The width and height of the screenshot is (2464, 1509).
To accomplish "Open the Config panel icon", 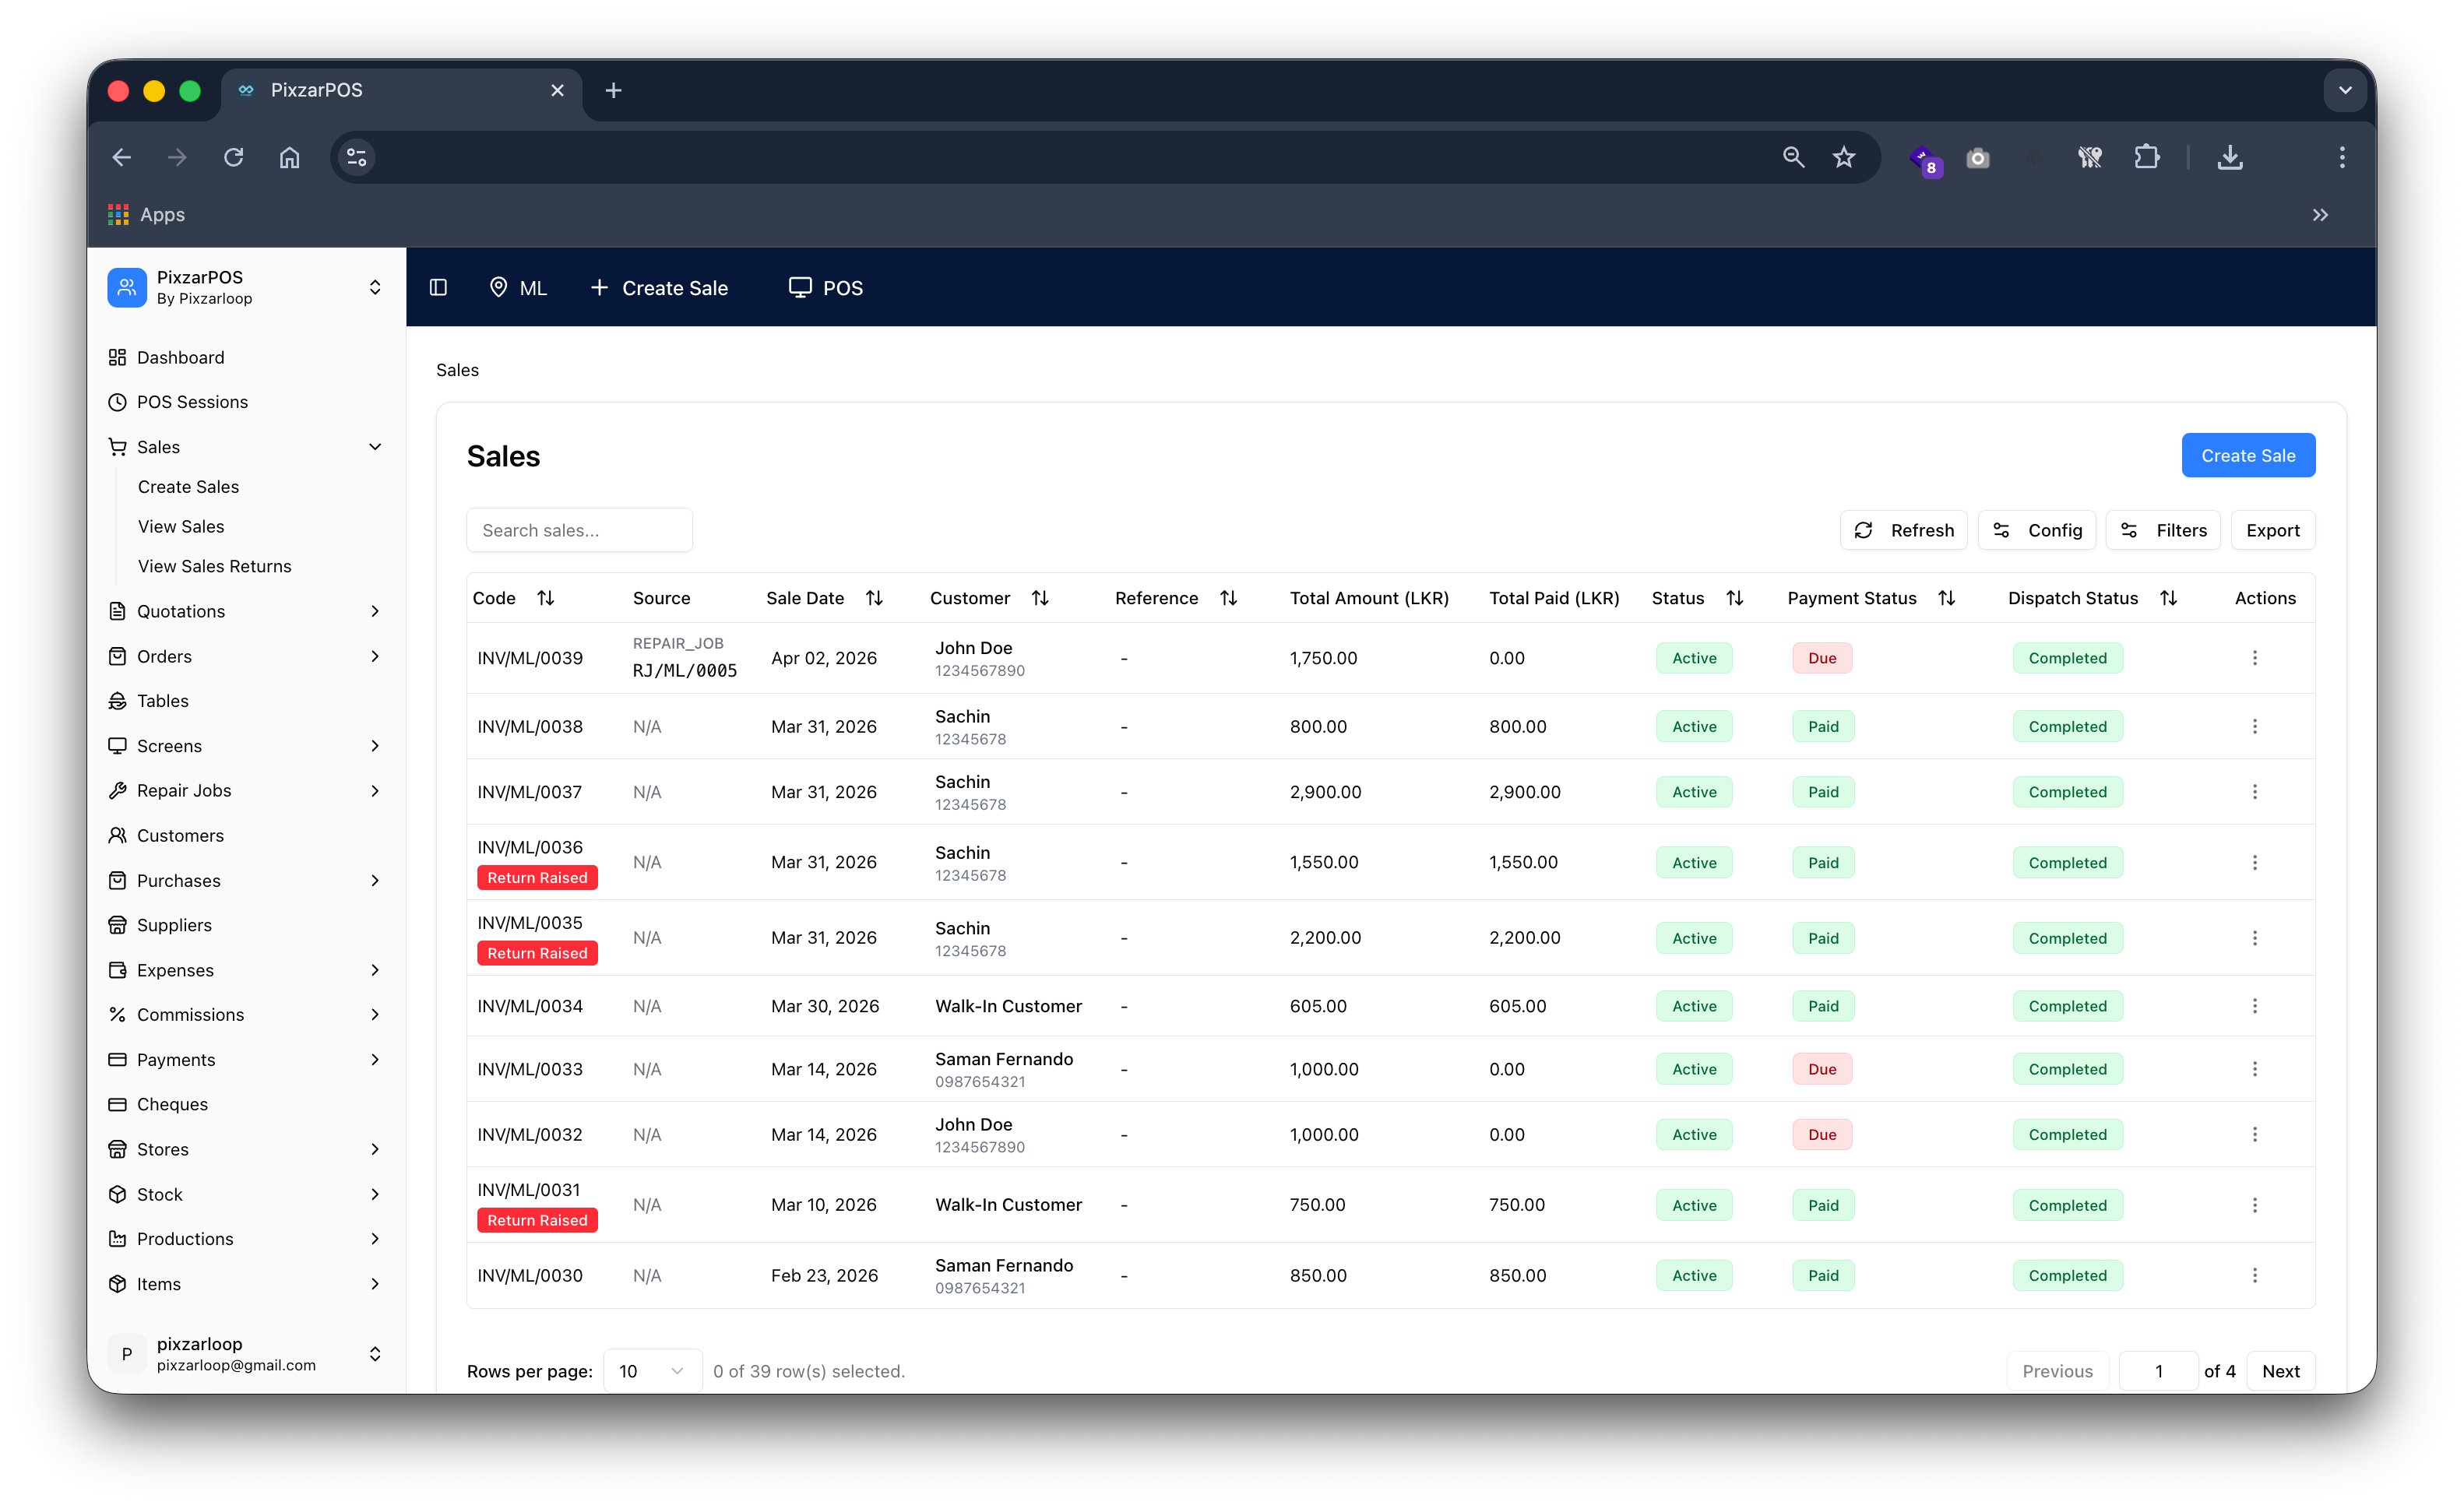I will tap(2001, 530).
